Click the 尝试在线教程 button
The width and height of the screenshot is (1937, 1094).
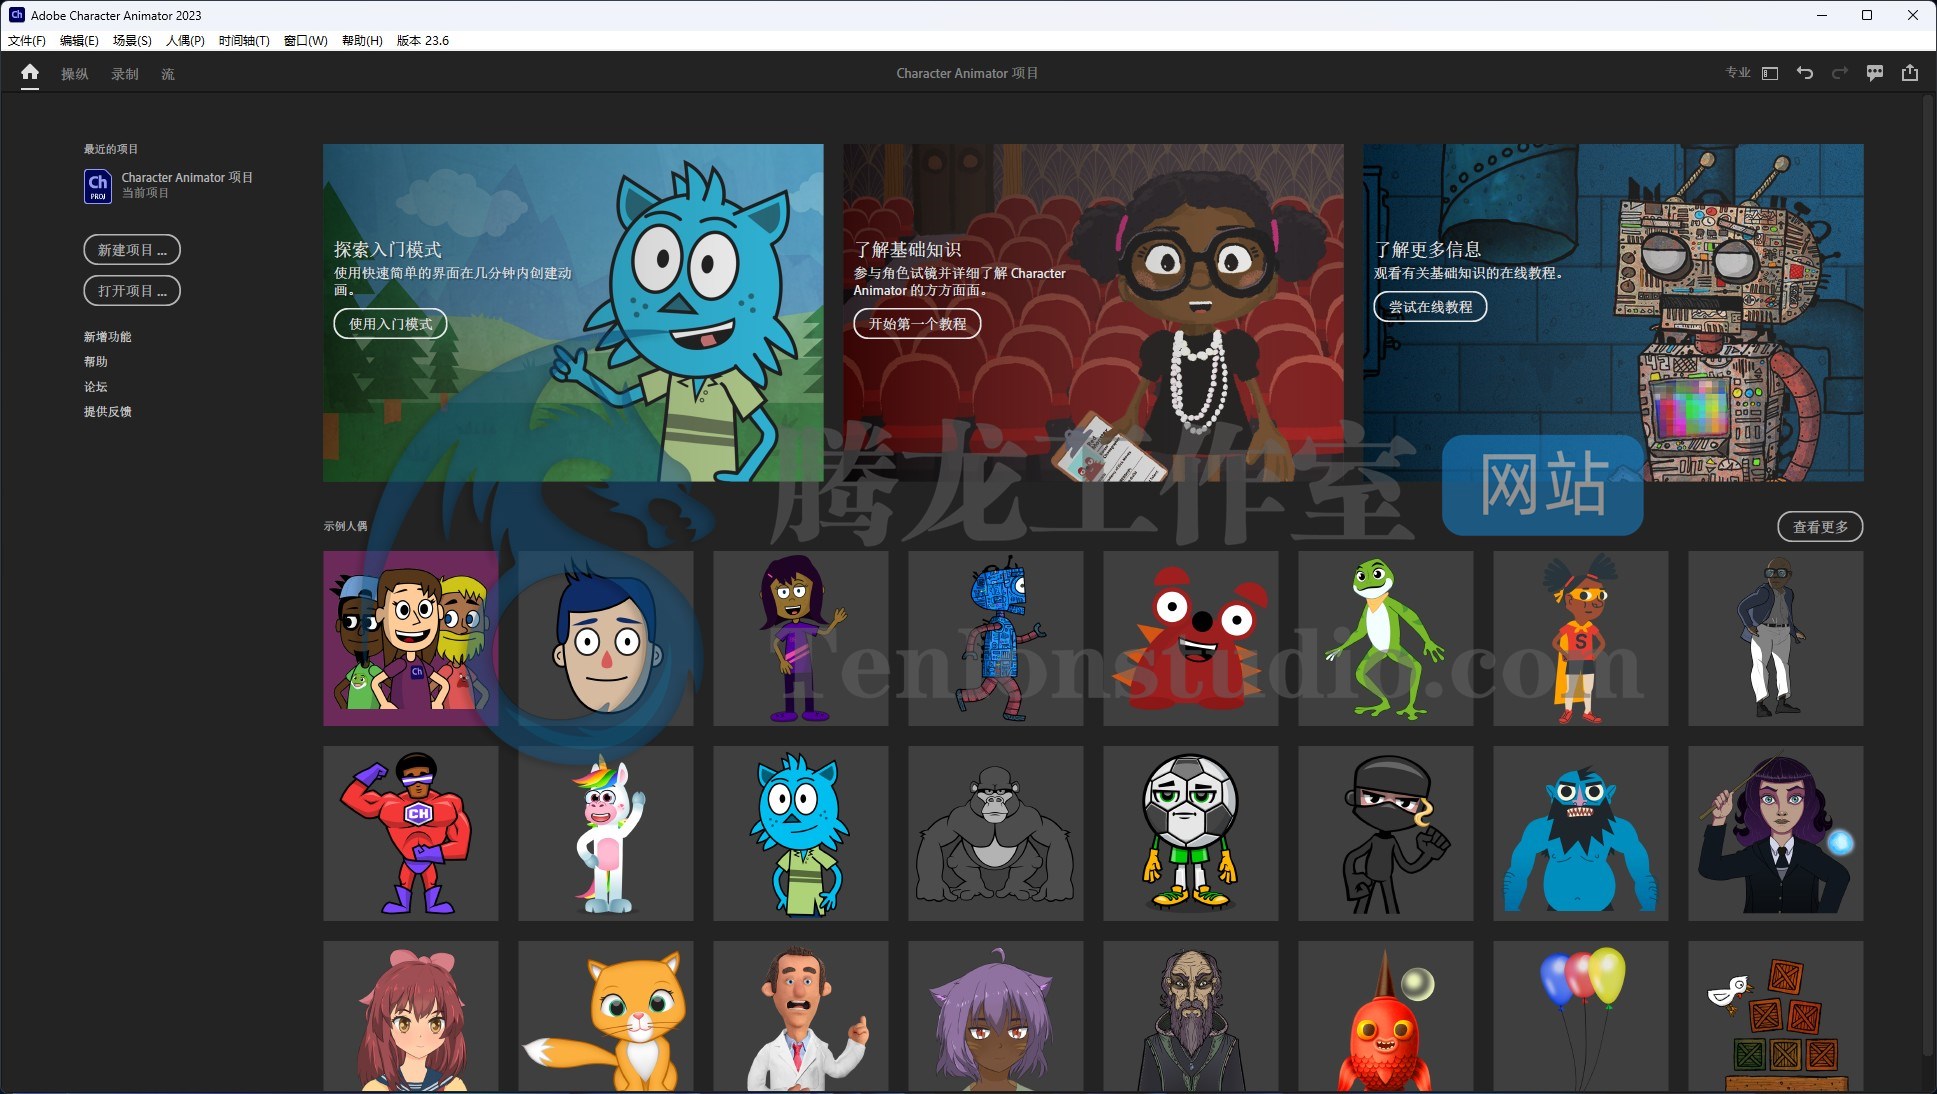(1430, 307)
